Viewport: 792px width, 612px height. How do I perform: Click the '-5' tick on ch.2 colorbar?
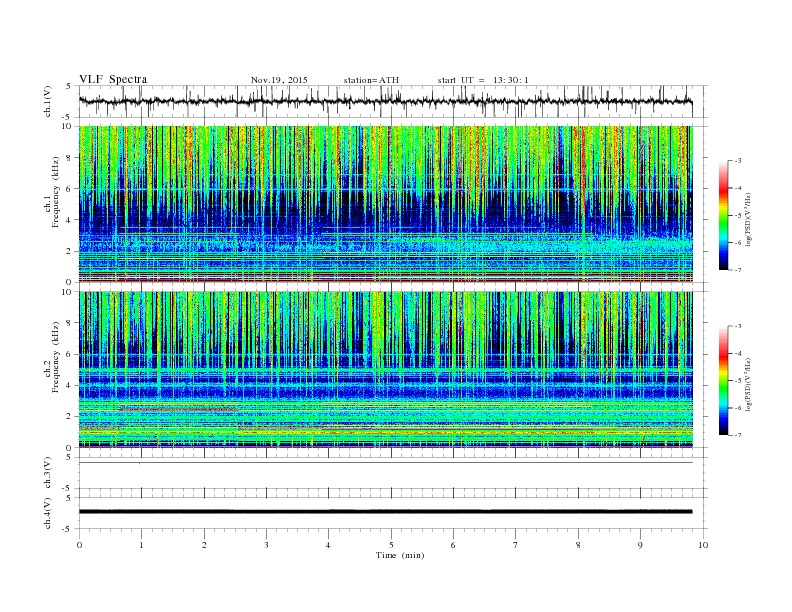tap(737, 381)
